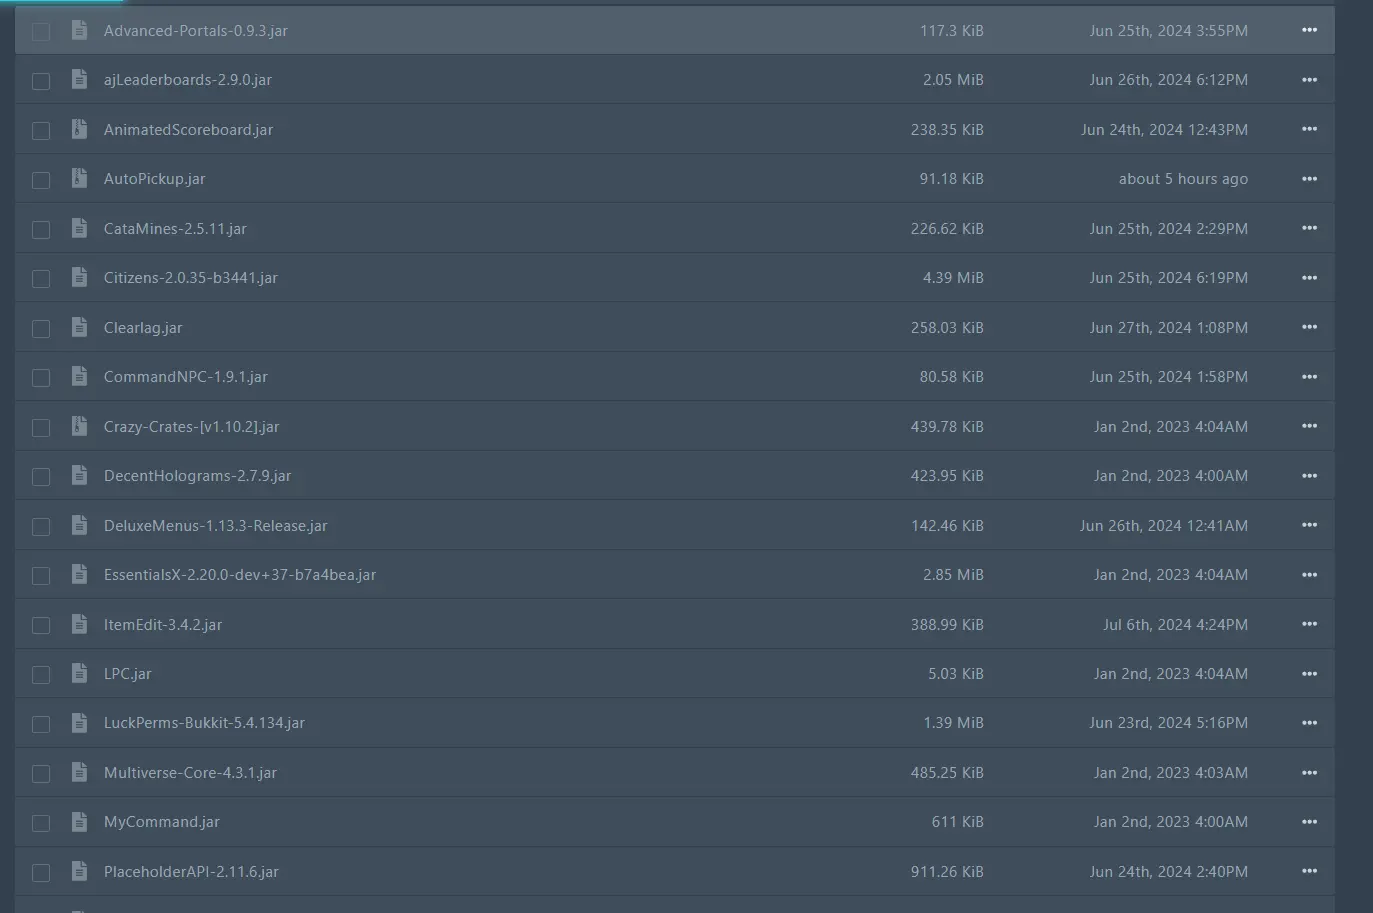Open the options menu for Advanced-Portals-0.9.3.jar

tap(1309, 30)
